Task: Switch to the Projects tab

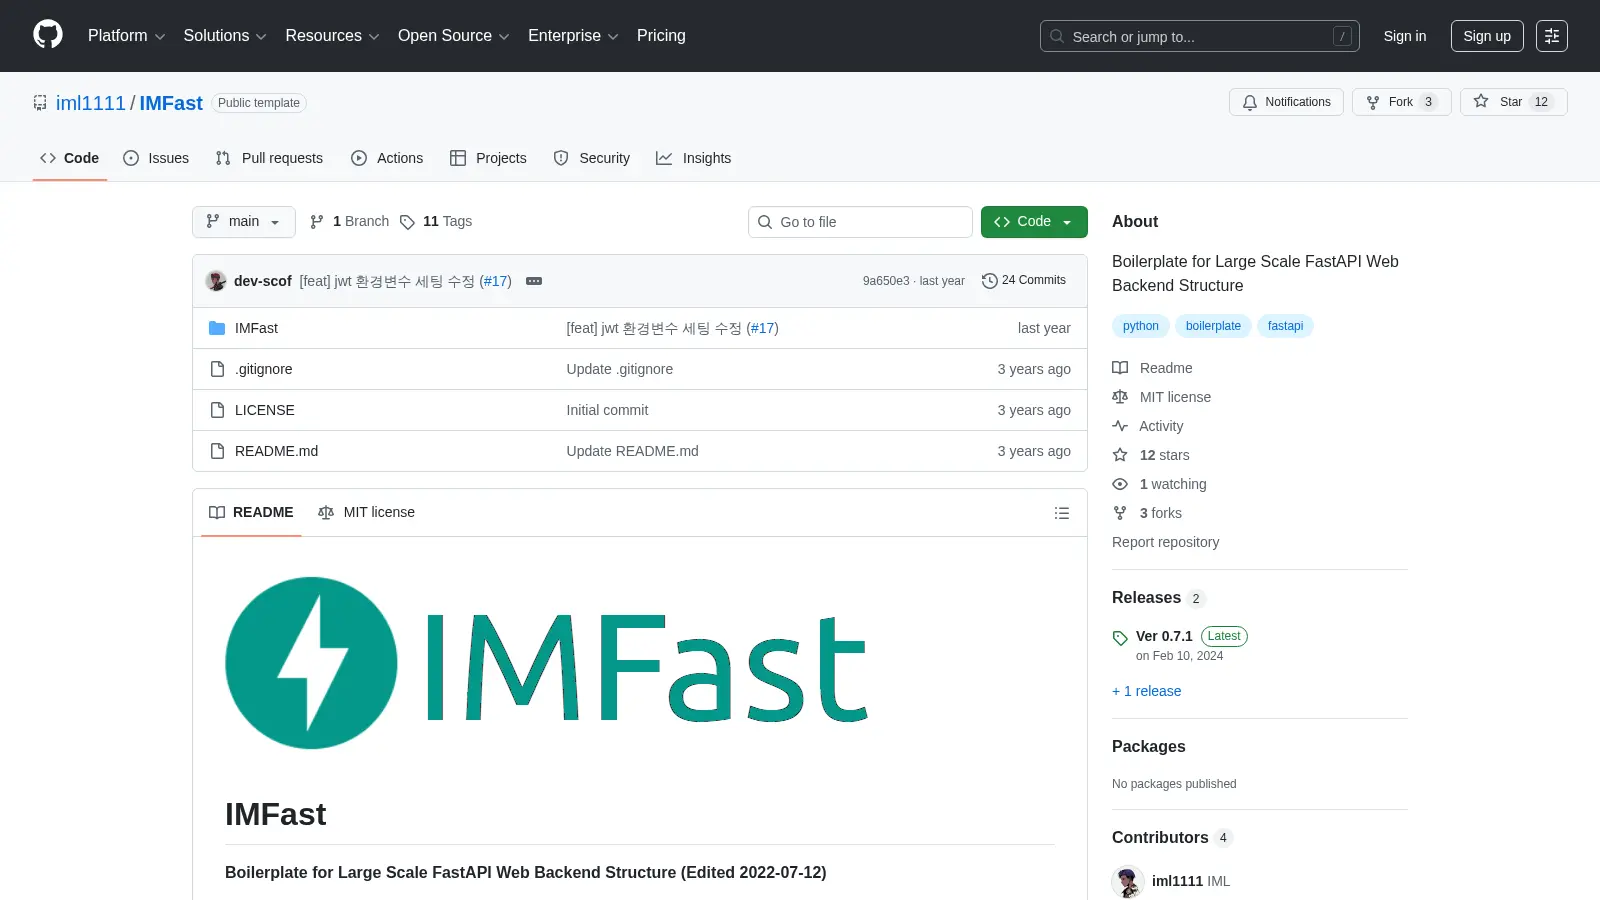Action: [x=488, y=158]
